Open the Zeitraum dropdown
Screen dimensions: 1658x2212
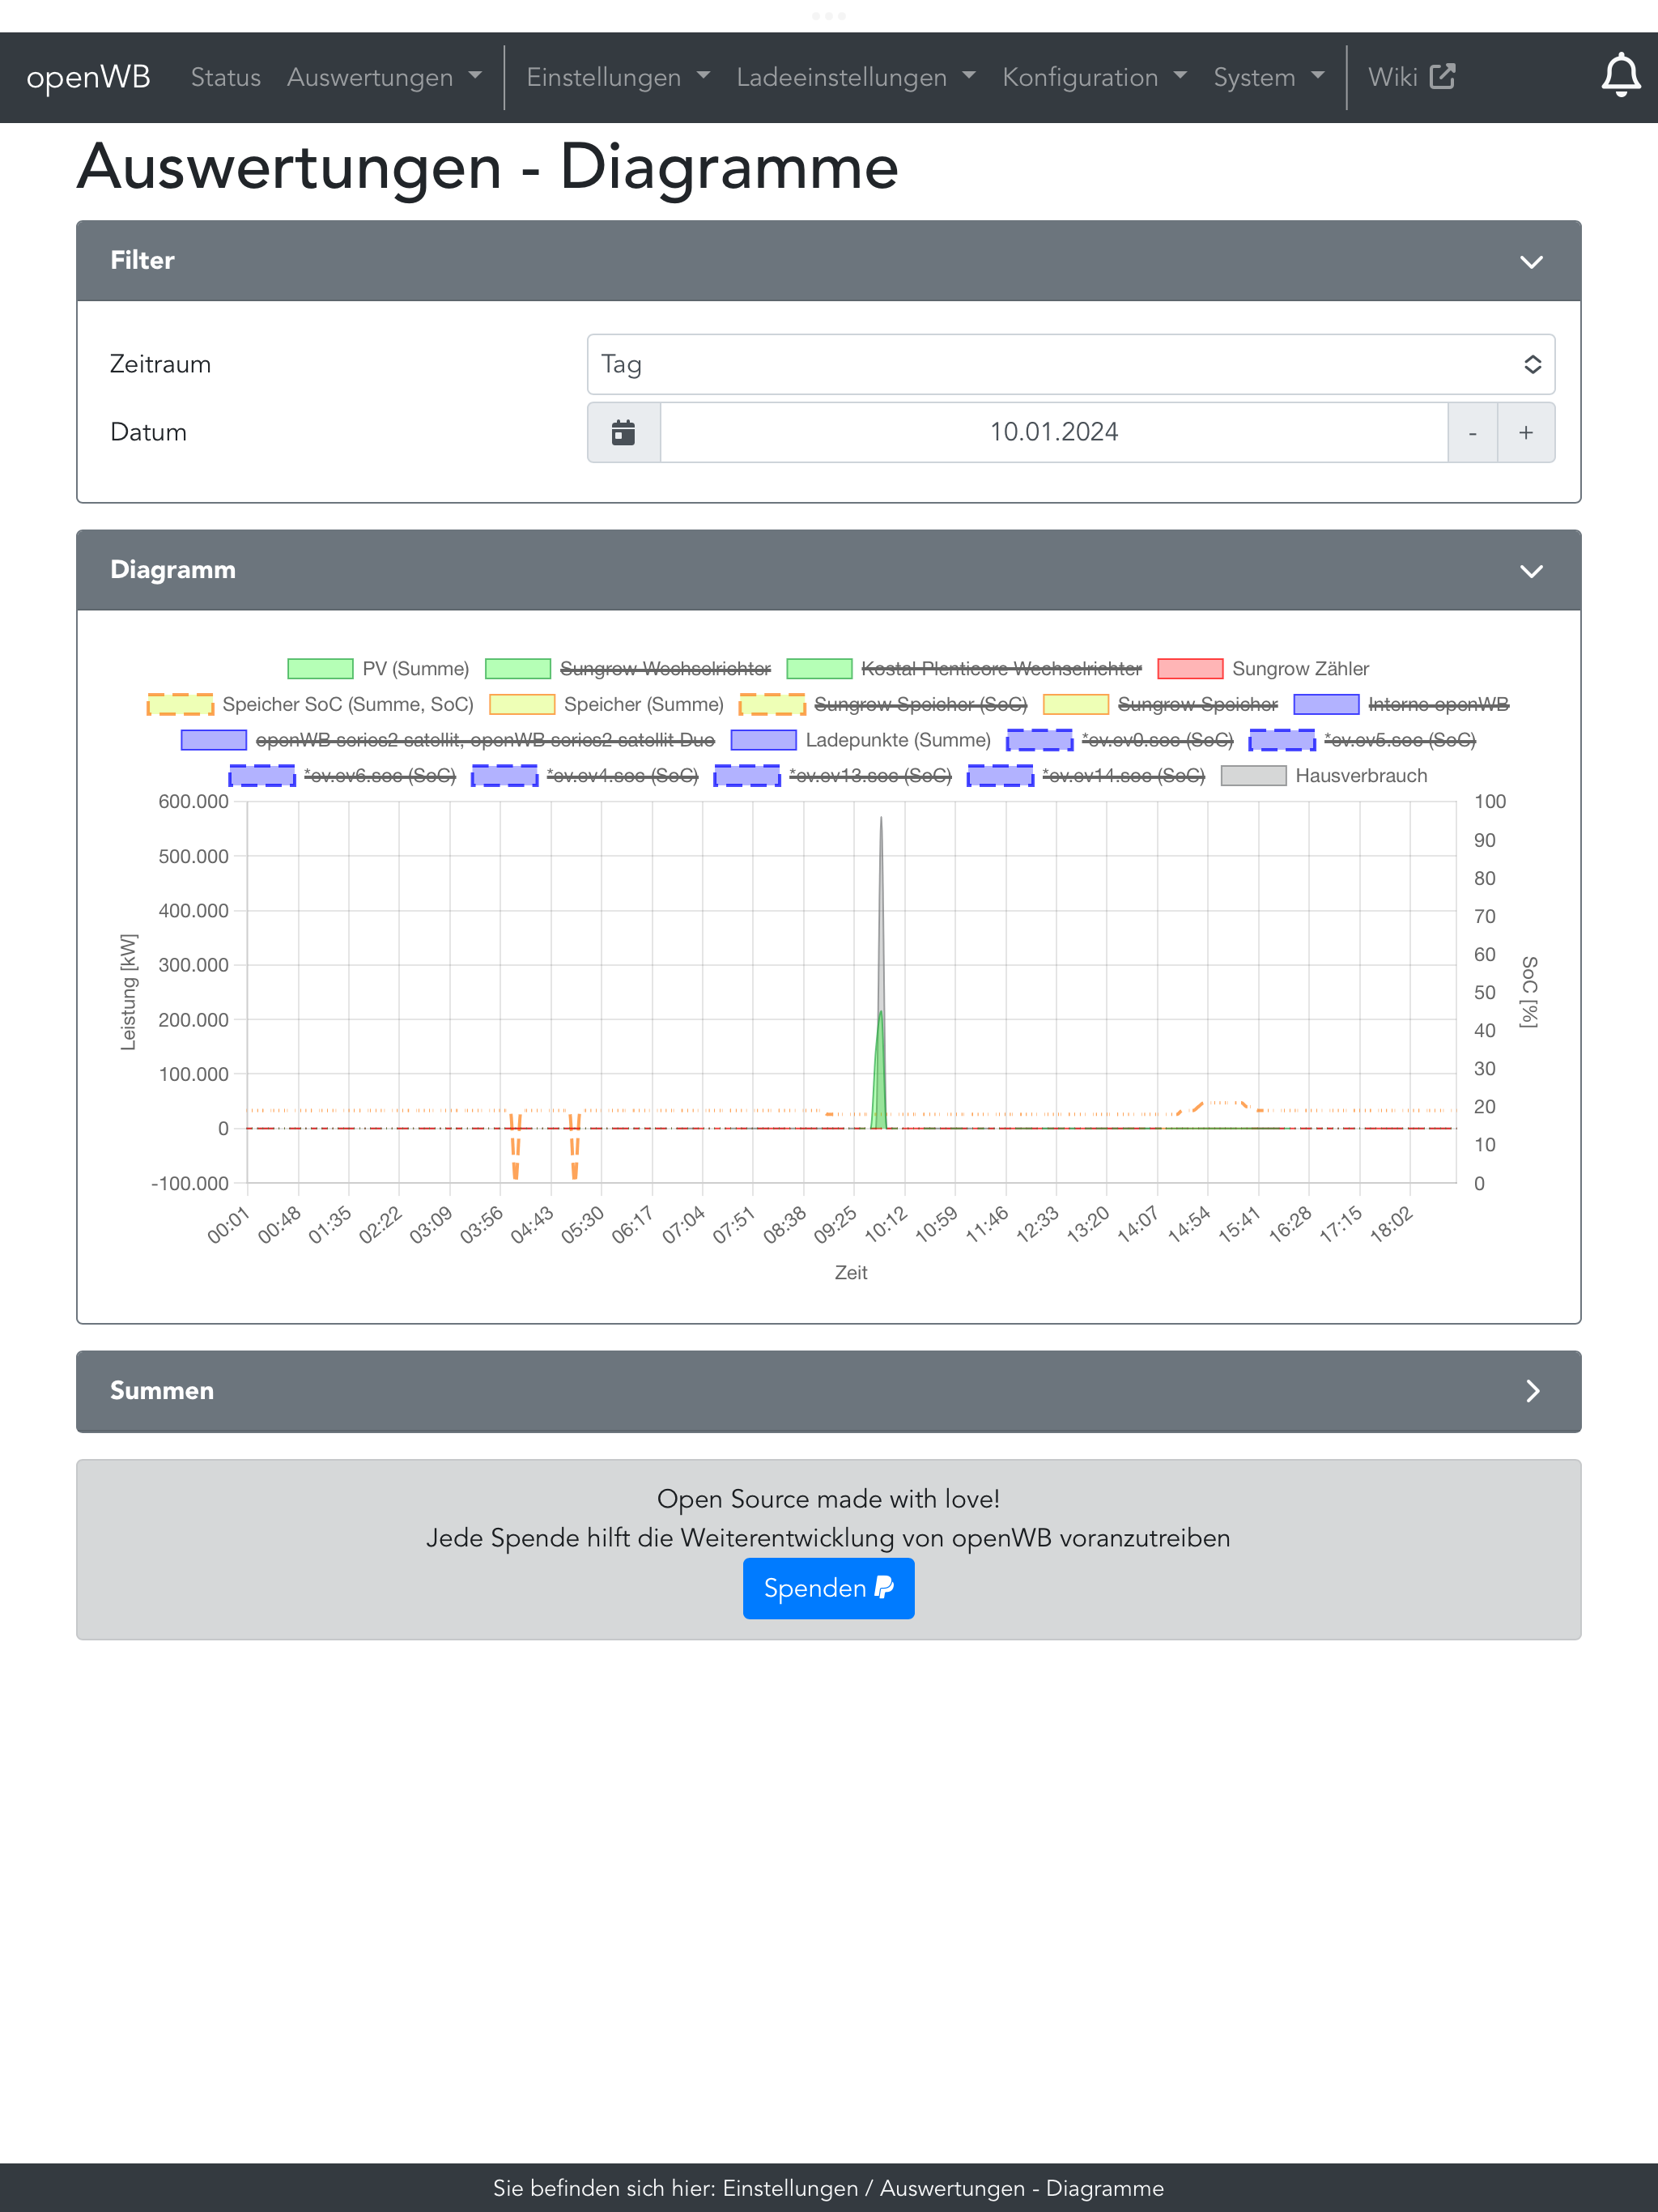pos(1070,364)
